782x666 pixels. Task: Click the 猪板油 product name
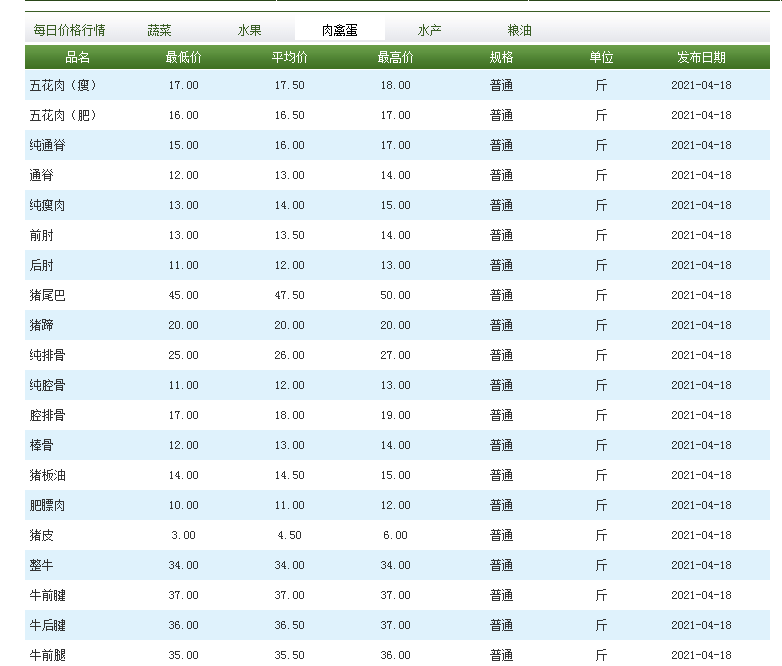(47, 475)
